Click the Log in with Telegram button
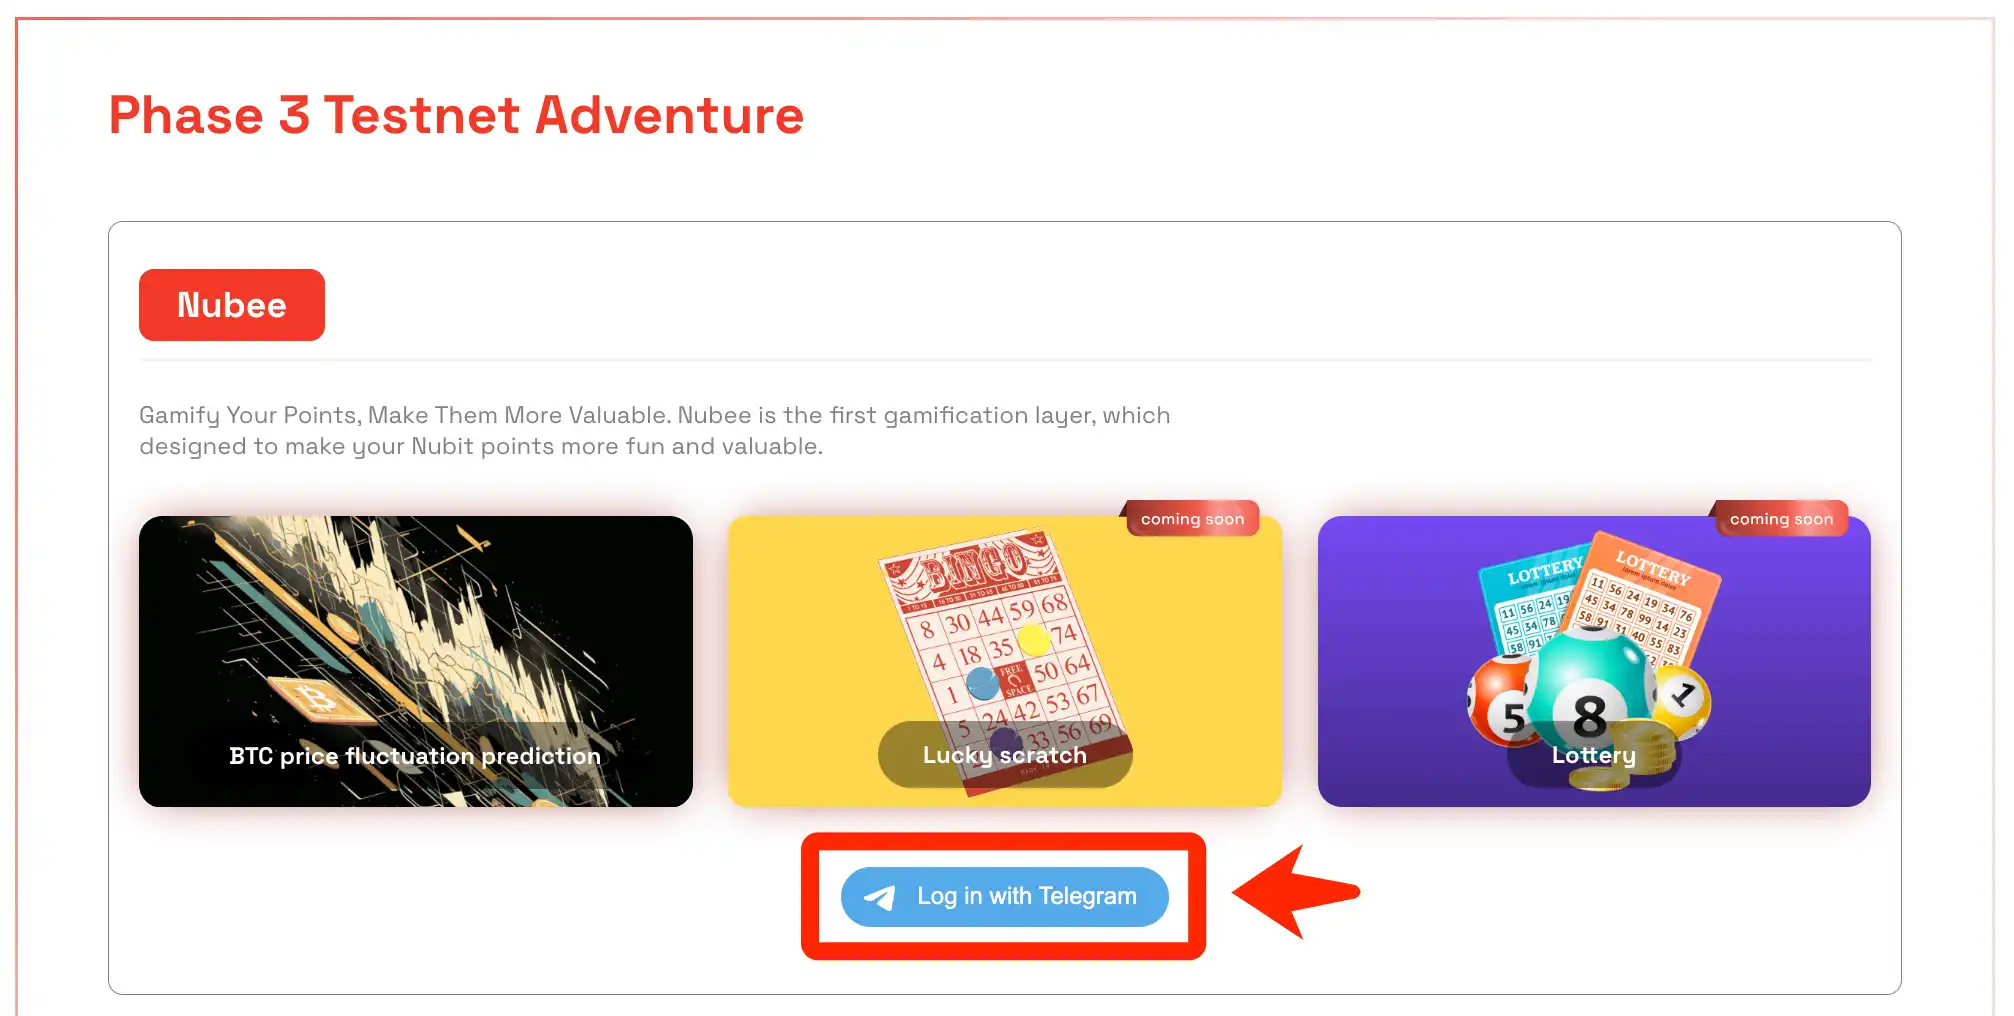The width and height of the screenshot is (2014, 1016). (x=1004, y=896)
